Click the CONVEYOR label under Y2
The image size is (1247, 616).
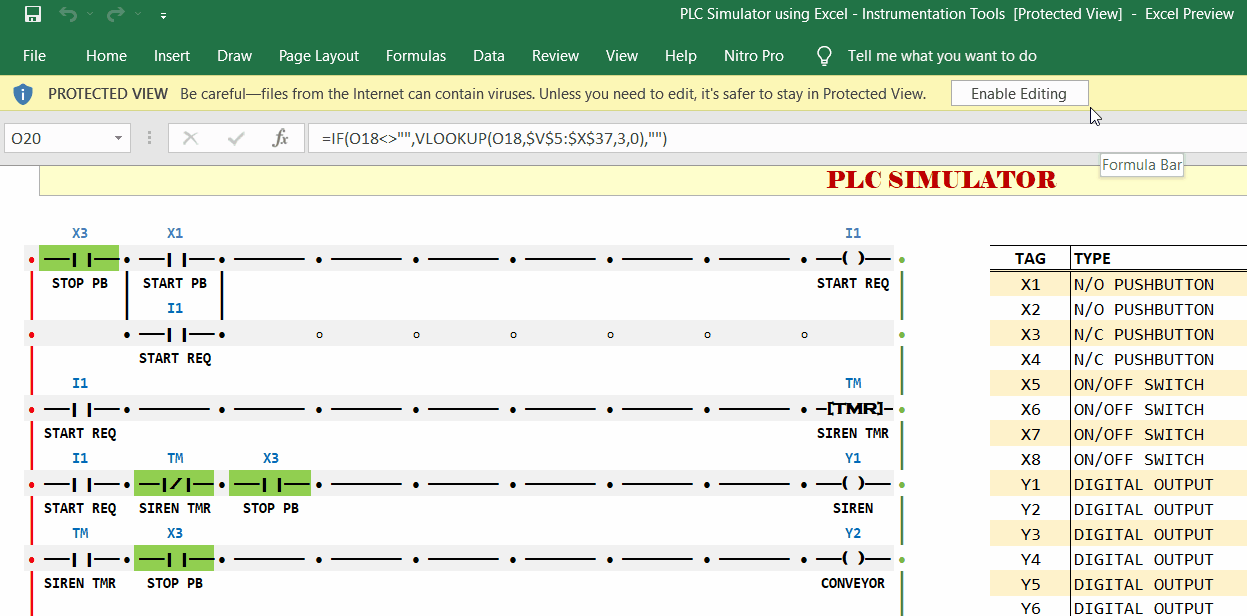pos(853,583)
